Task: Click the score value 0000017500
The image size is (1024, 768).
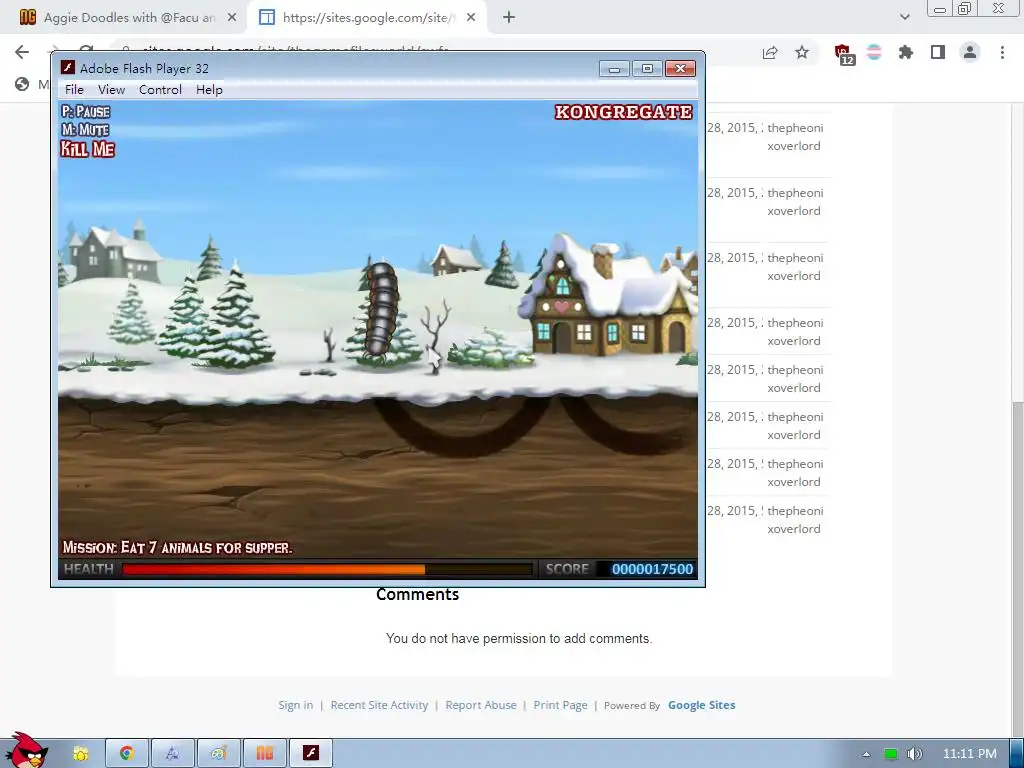Action: [x=652, y=569]
